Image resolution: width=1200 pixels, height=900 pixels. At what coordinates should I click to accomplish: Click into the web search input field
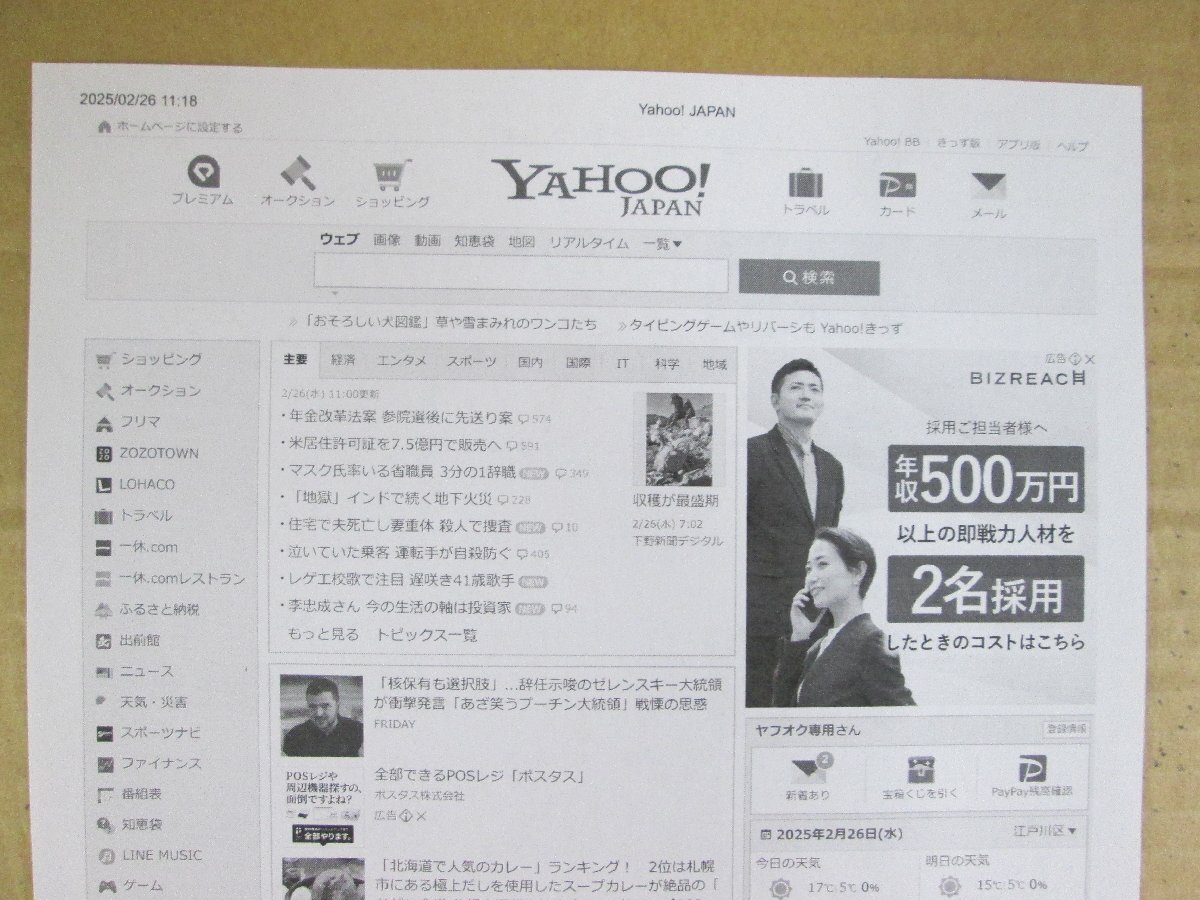point(521,275)
